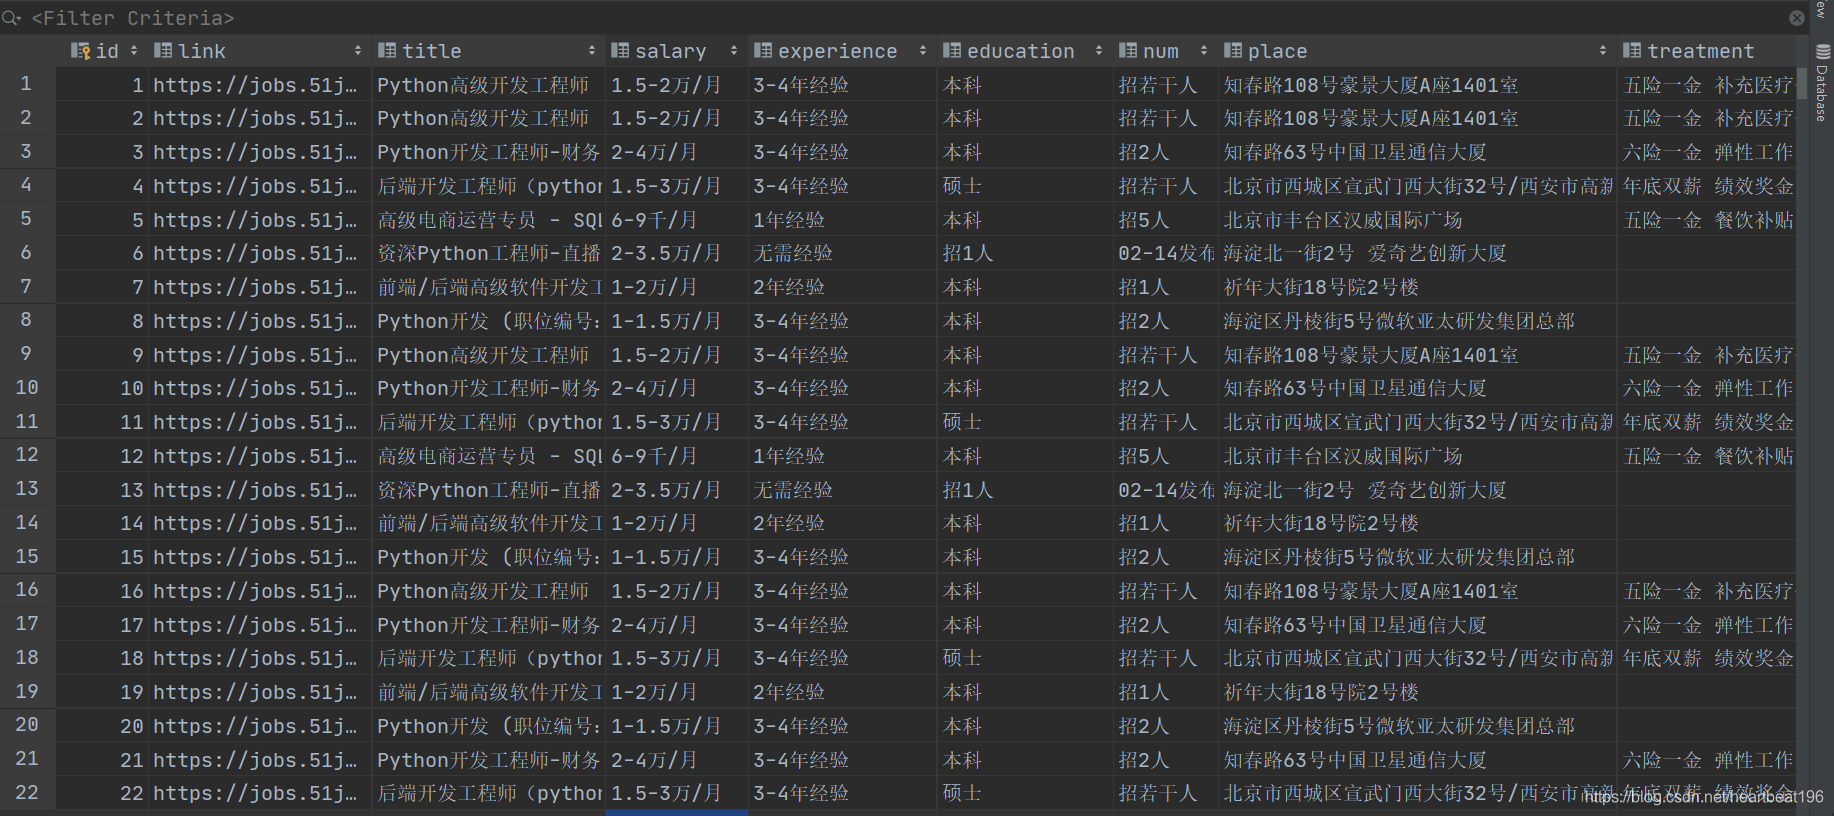Click the treatment column table icon
The width and height of the screenshot is (1834, 816).
click(x=1632, y=50)
